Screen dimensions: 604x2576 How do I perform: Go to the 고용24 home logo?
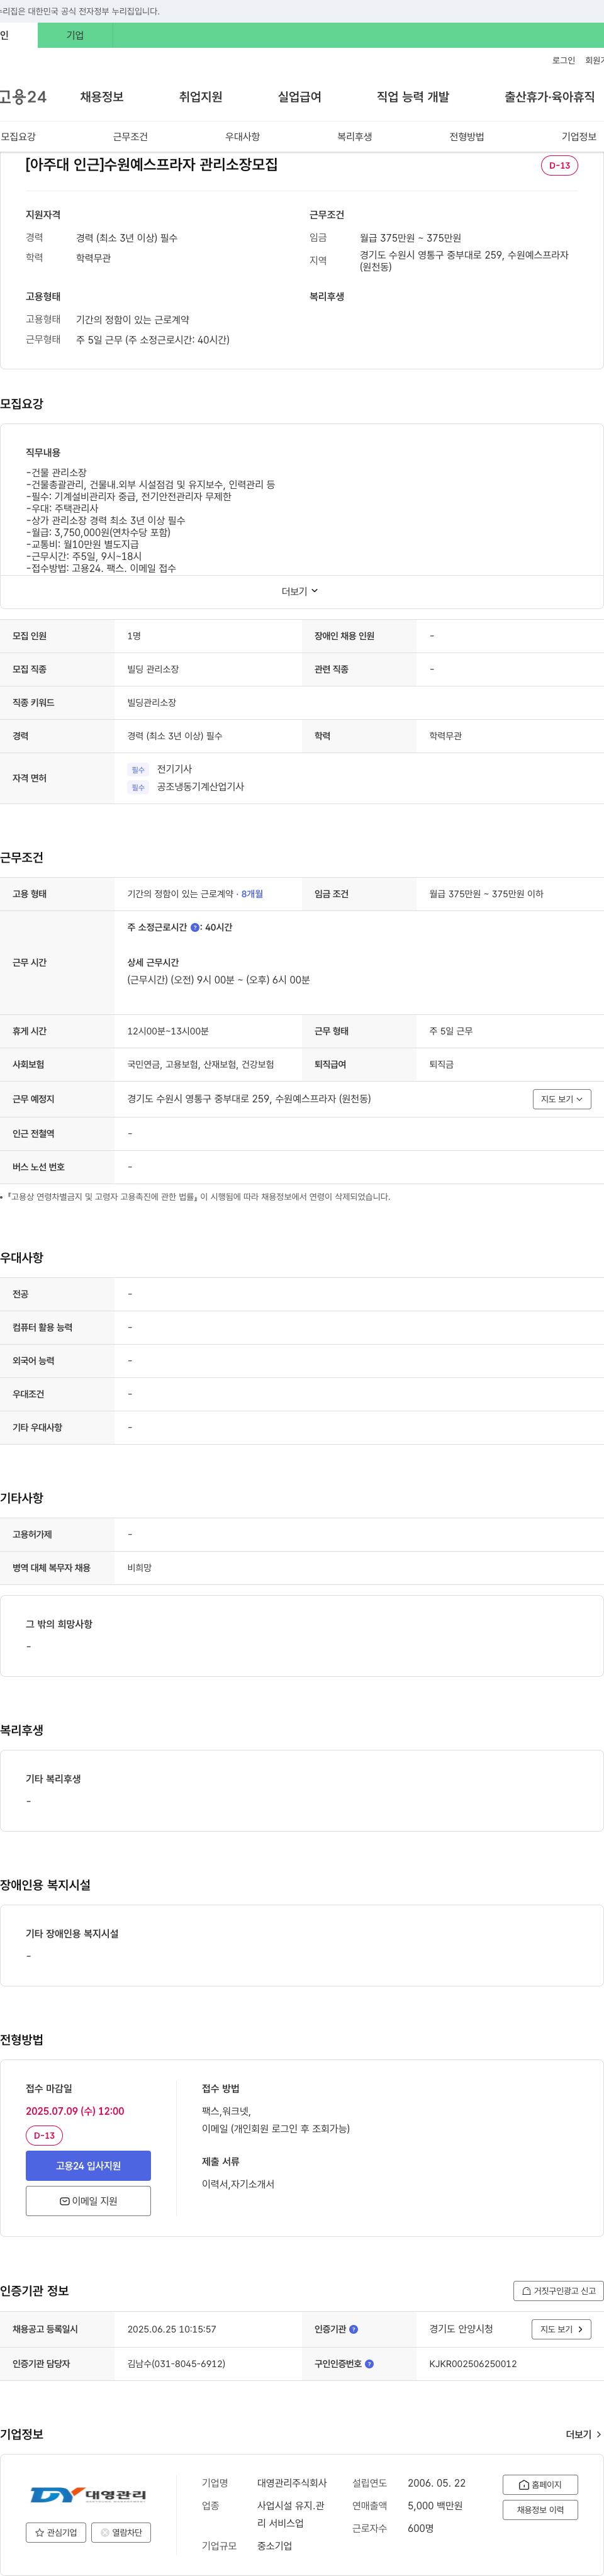point(23,97)
